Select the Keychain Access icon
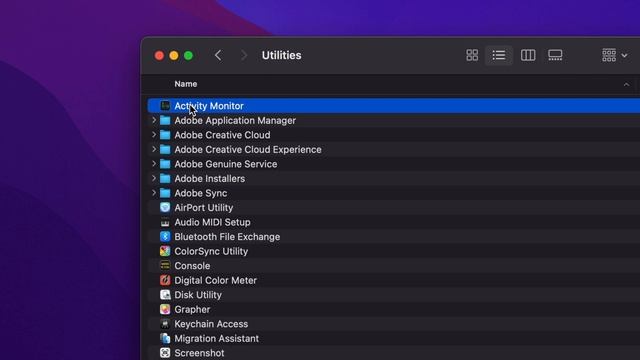 point(165,324)
